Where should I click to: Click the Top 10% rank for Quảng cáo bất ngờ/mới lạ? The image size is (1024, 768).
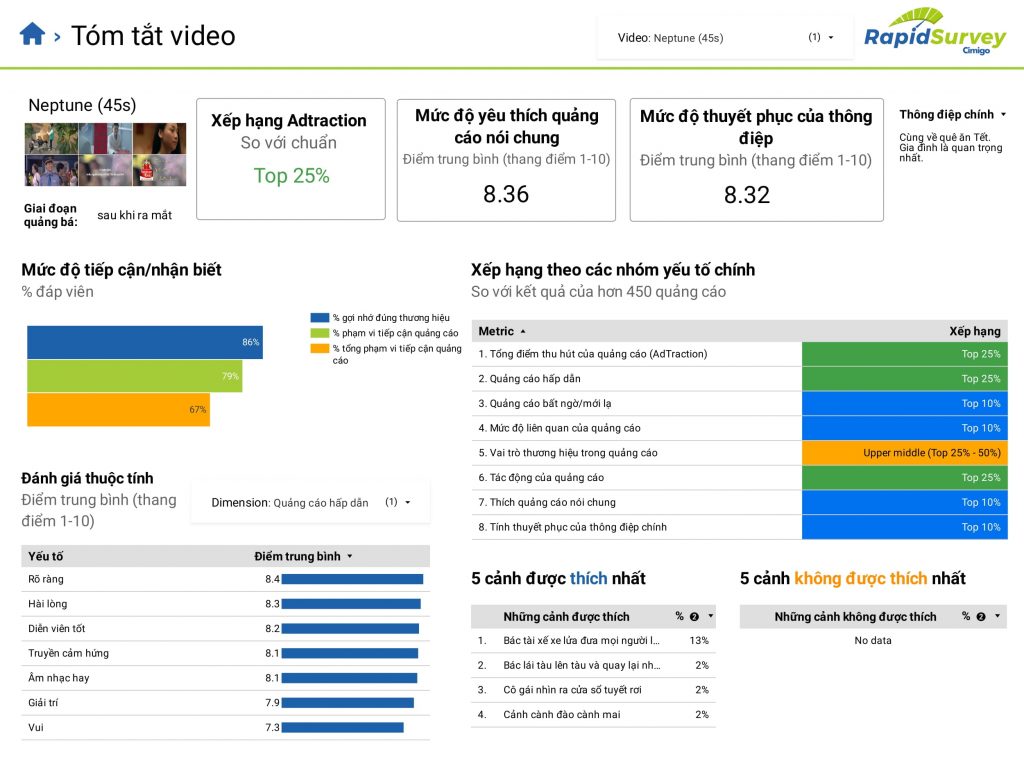(904, 404)
